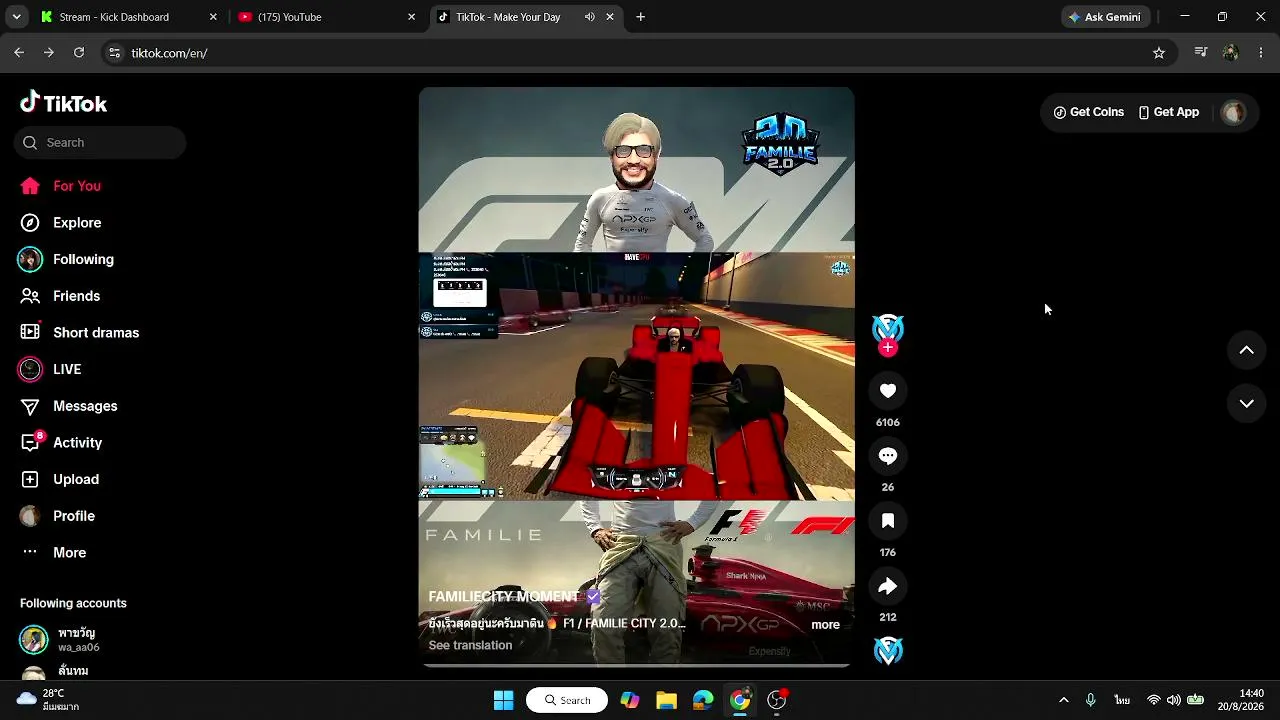Click the Ask Gemini button

click(1105, 17)
